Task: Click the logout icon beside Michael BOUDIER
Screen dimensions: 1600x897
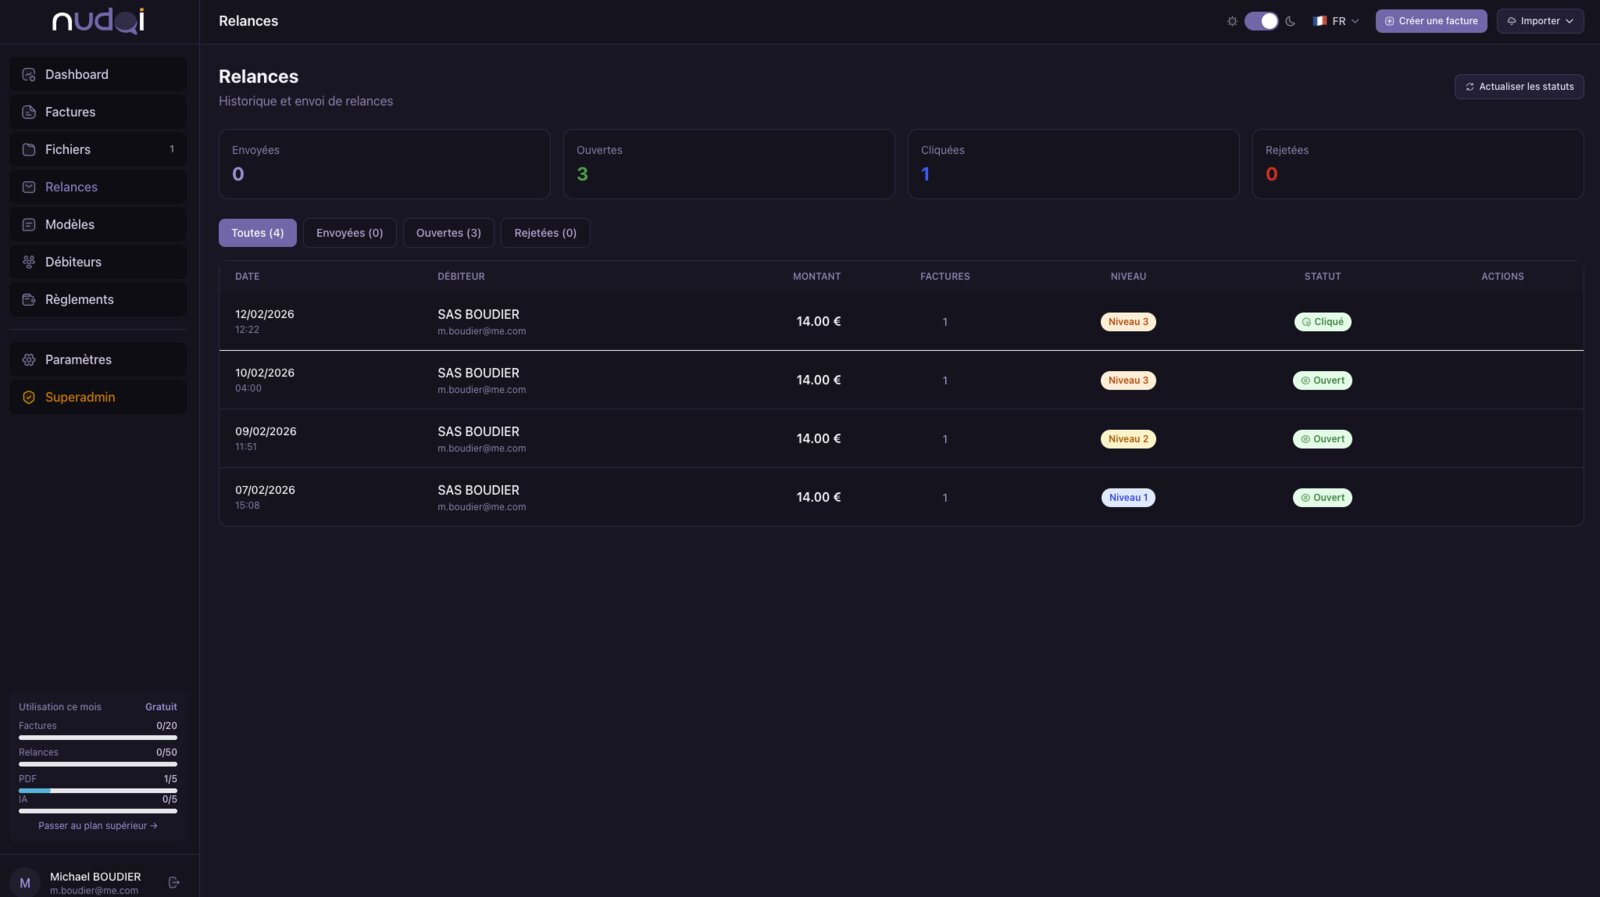Action: click(x=174, y=883)
